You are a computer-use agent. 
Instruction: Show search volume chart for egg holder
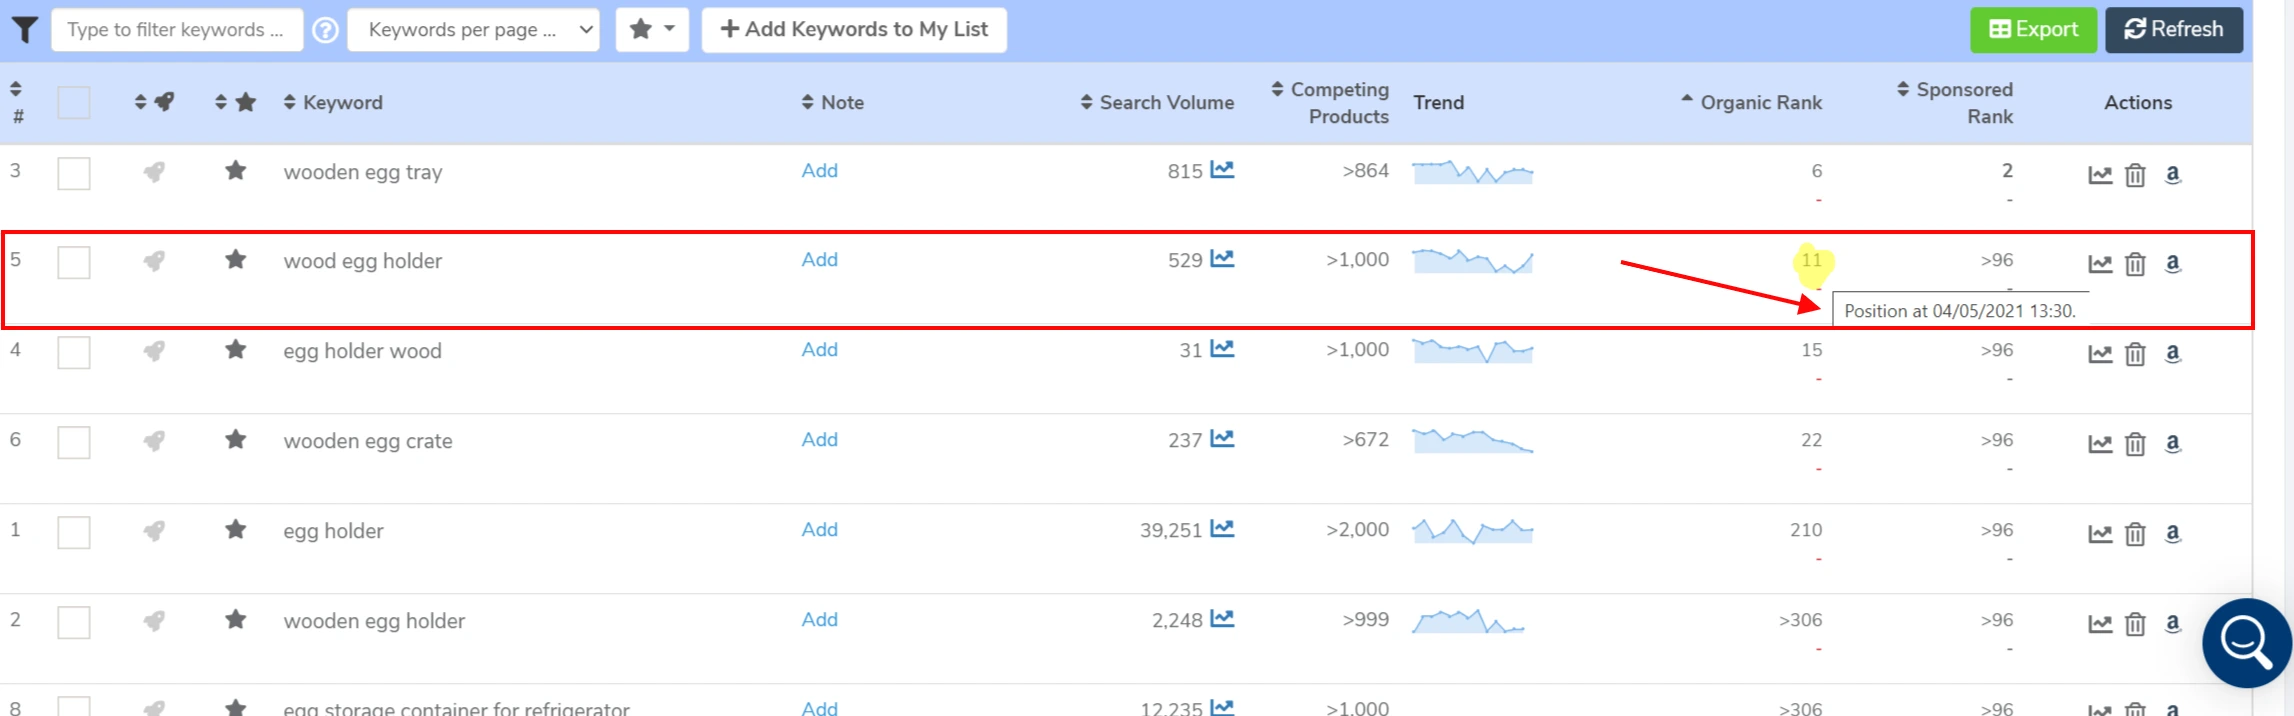1222,529
